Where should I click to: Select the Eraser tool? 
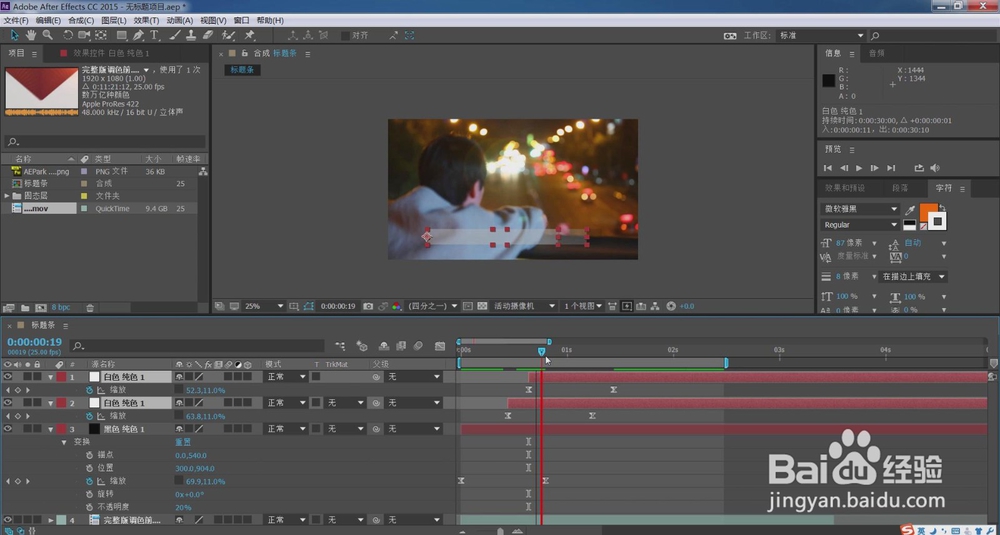(x=207, y=35)
